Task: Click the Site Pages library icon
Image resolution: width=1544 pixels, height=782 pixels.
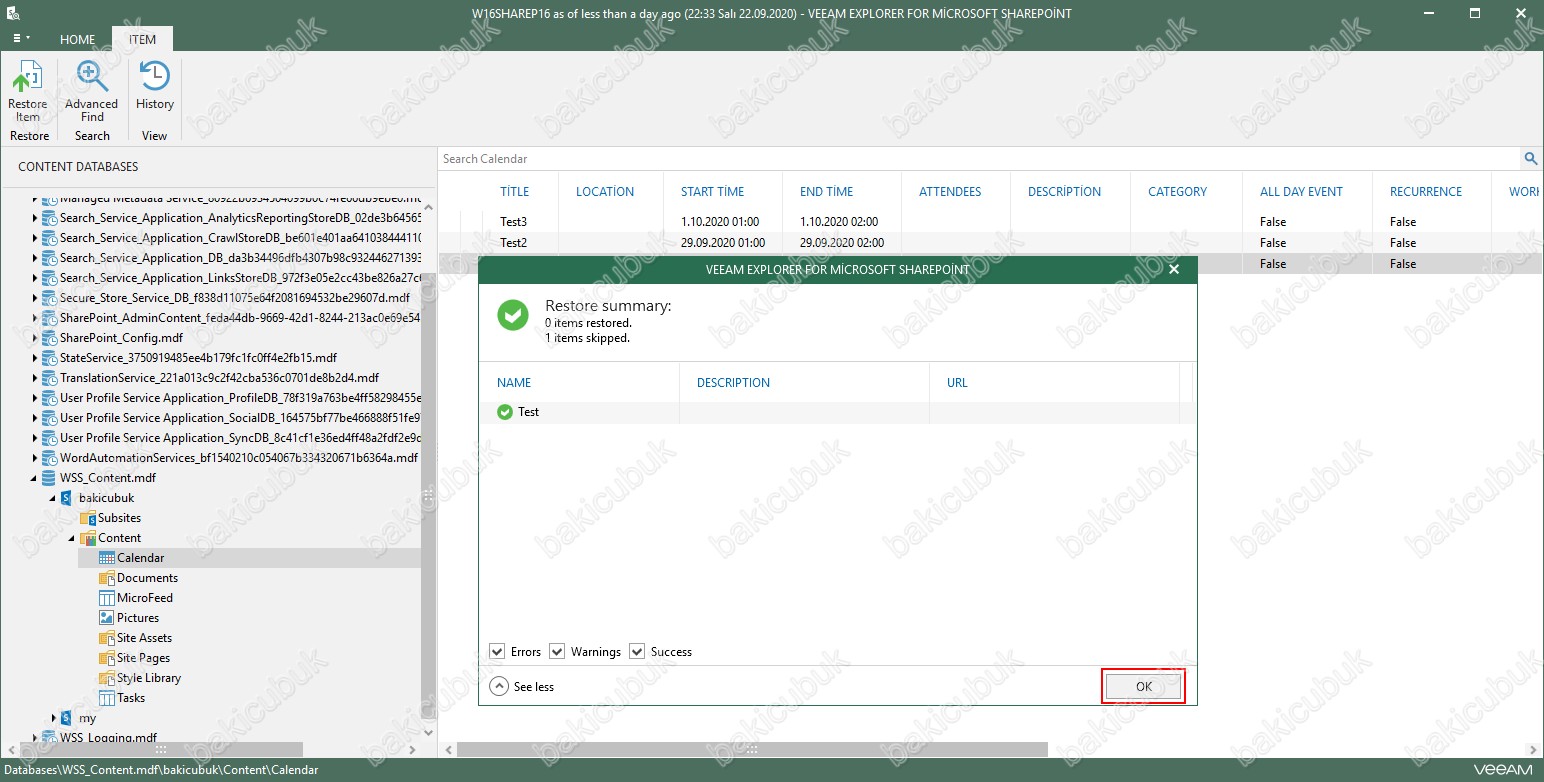Action: pos(107,658)
